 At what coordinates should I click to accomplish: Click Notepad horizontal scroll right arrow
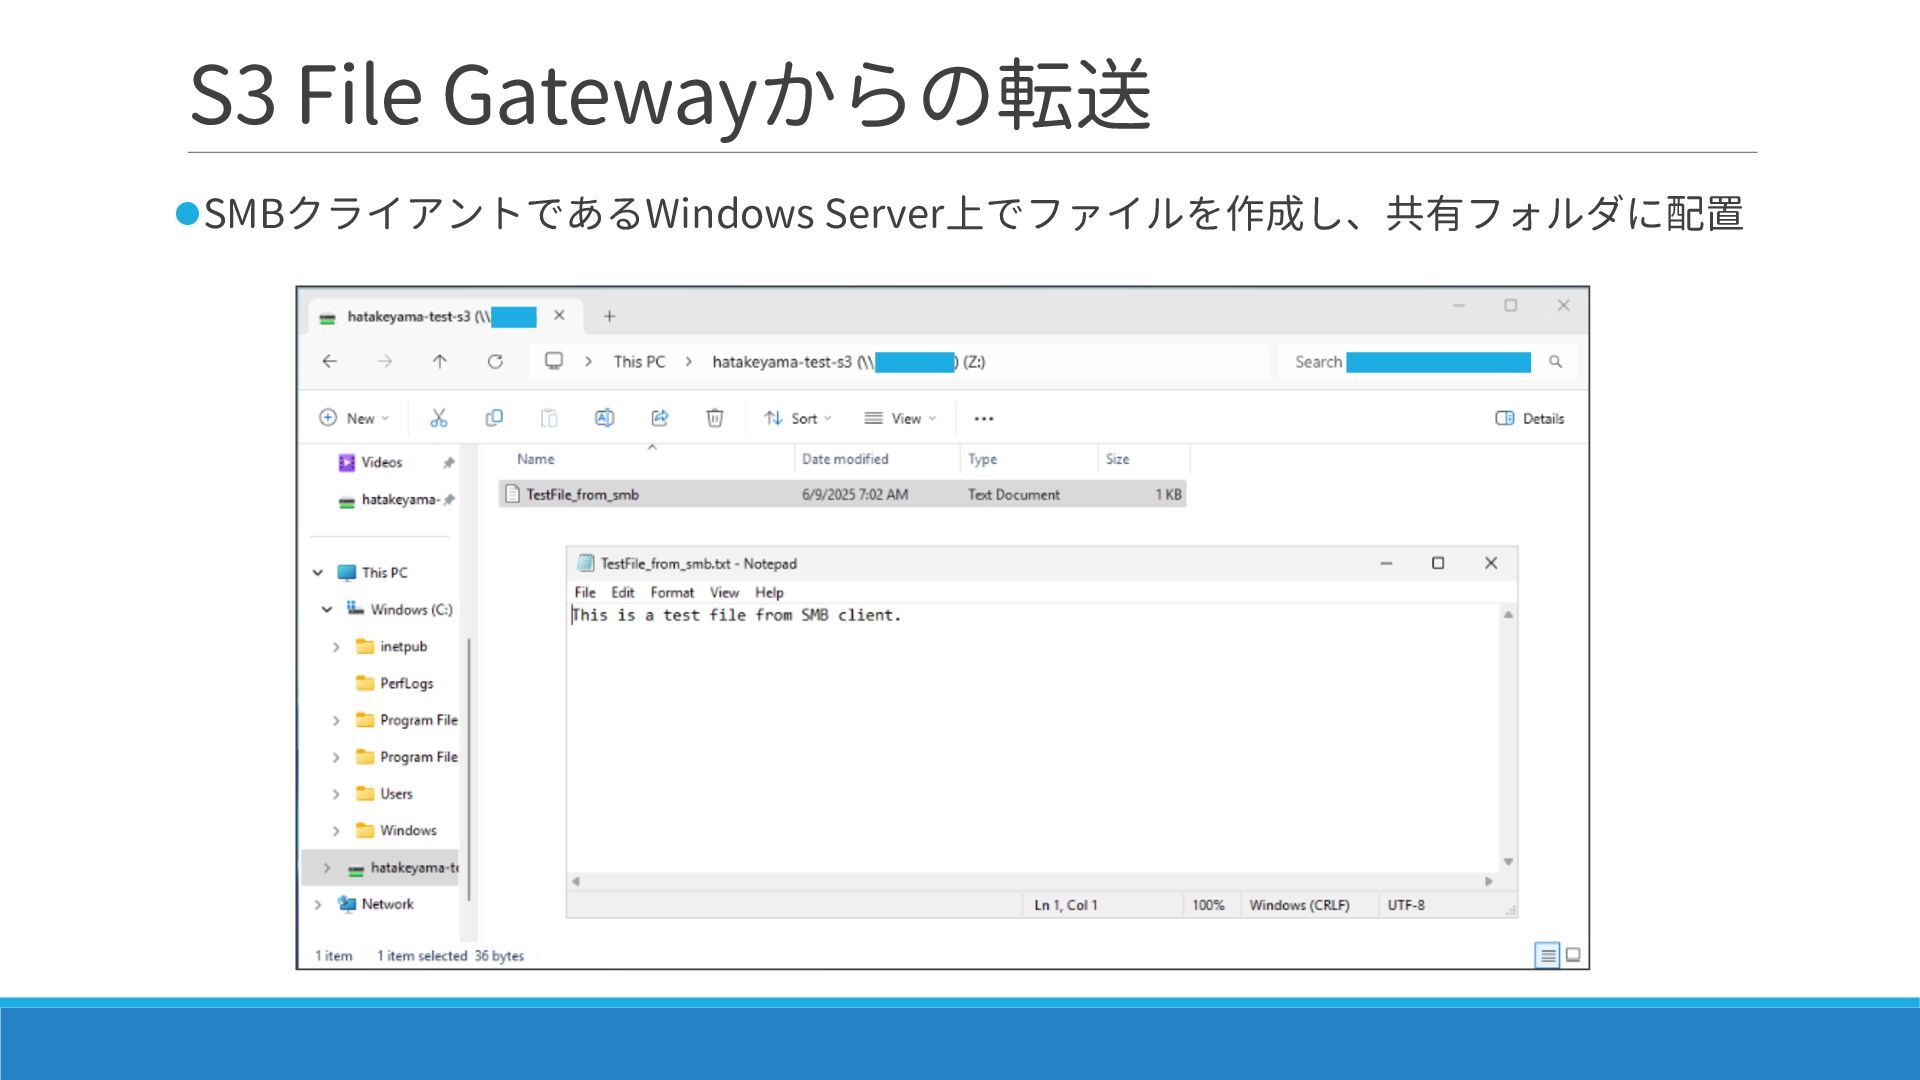[x=1489, y=882]
